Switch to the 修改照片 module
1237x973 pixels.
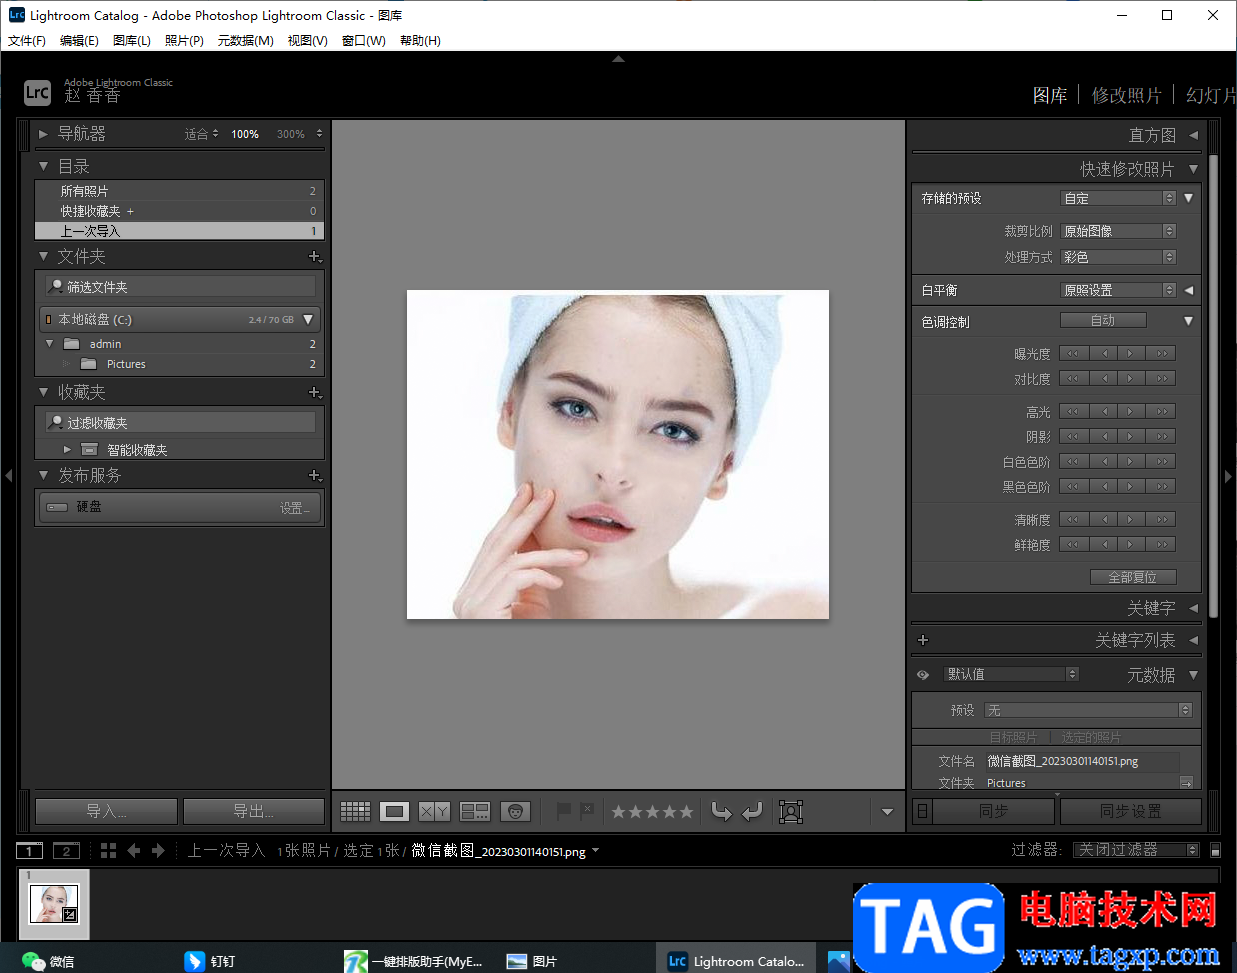coord(1126,95)
